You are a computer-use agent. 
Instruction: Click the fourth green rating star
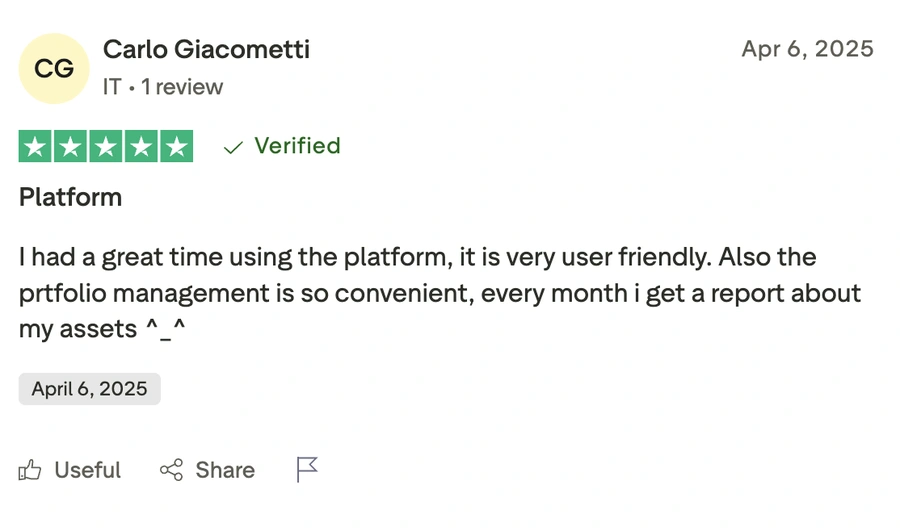coord(141,147)
